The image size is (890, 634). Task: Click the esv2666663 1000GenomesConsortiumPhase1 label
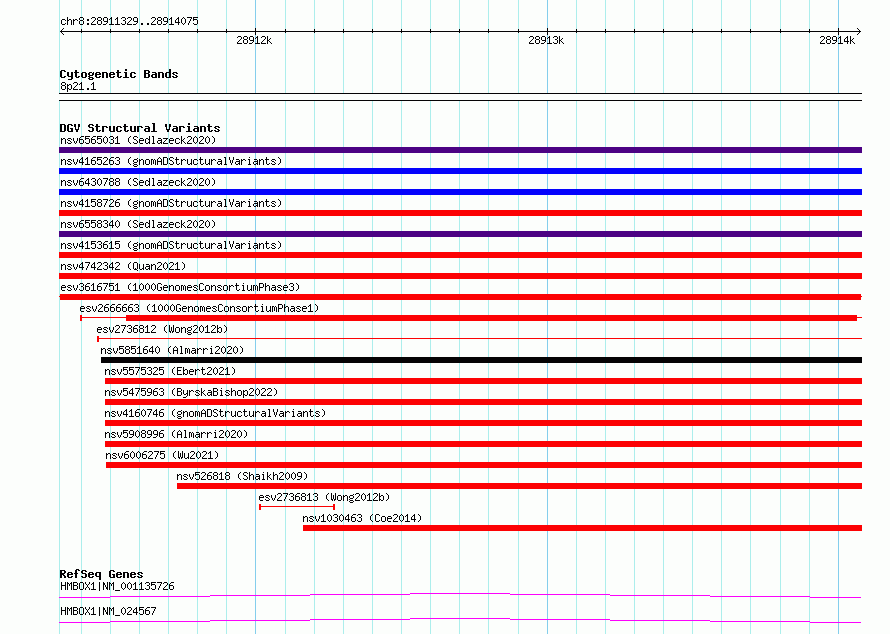click(199, 308)
